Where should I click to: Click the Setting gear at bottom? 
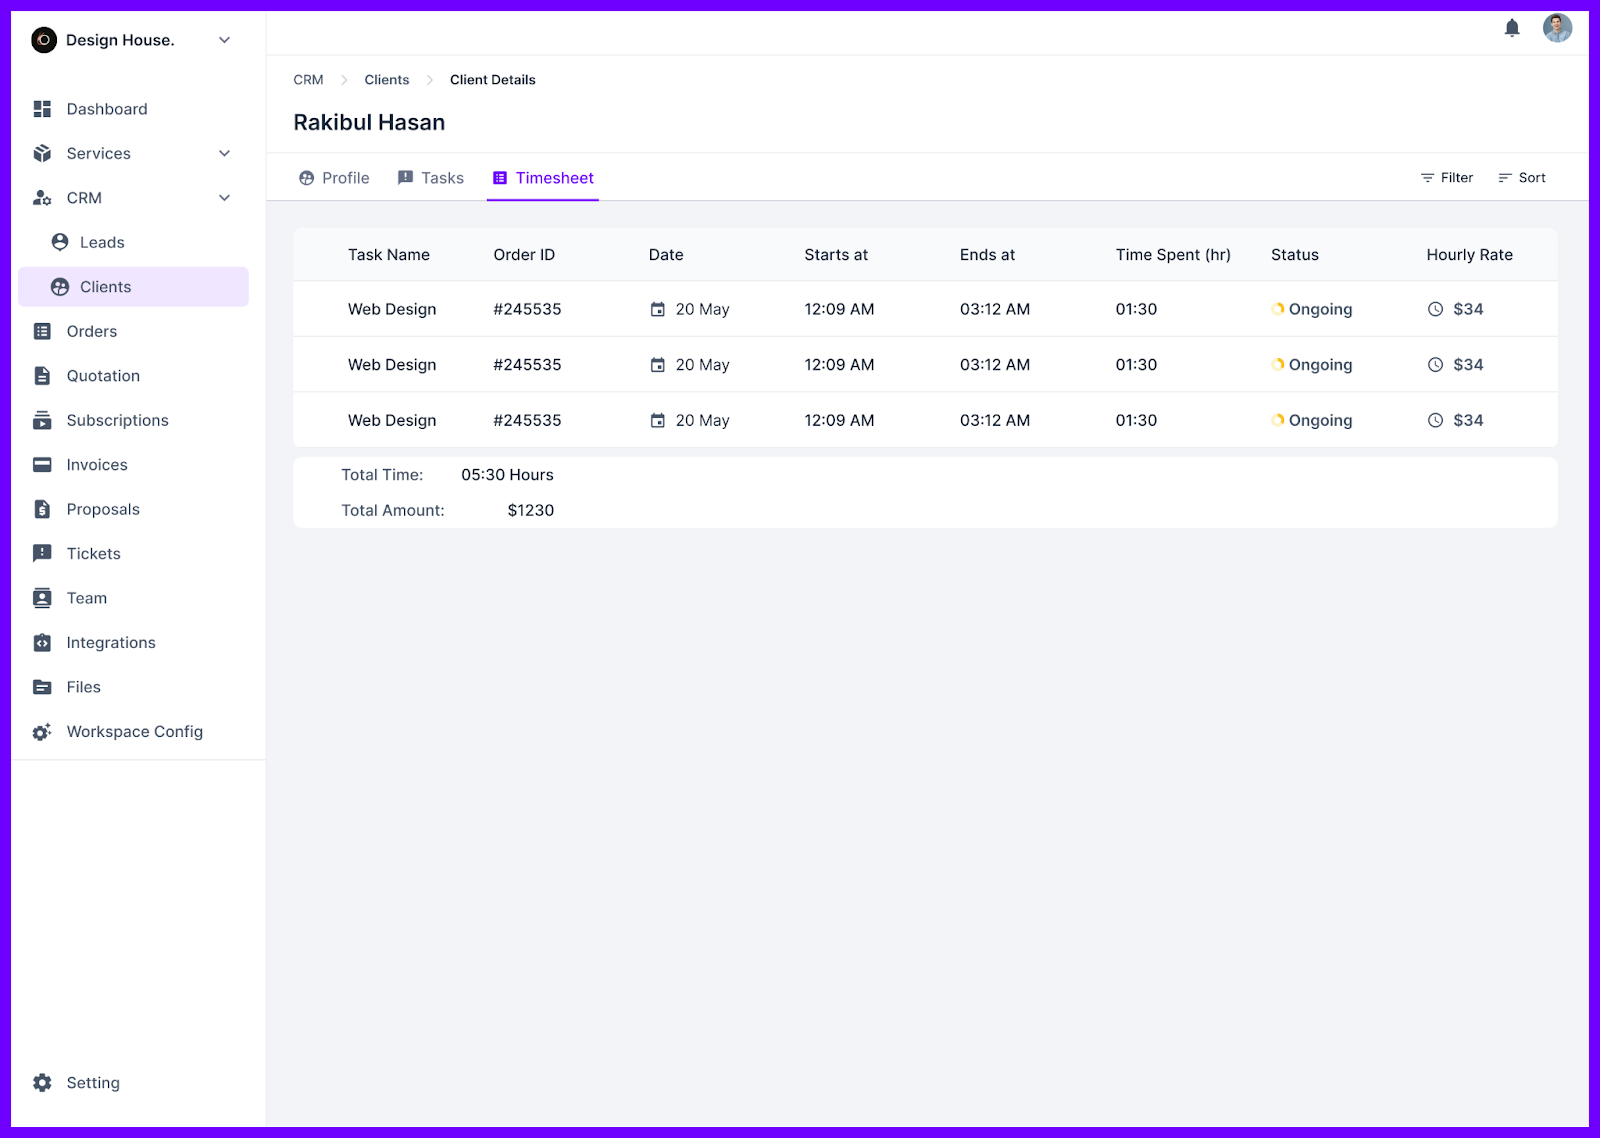click(41, 1082)
